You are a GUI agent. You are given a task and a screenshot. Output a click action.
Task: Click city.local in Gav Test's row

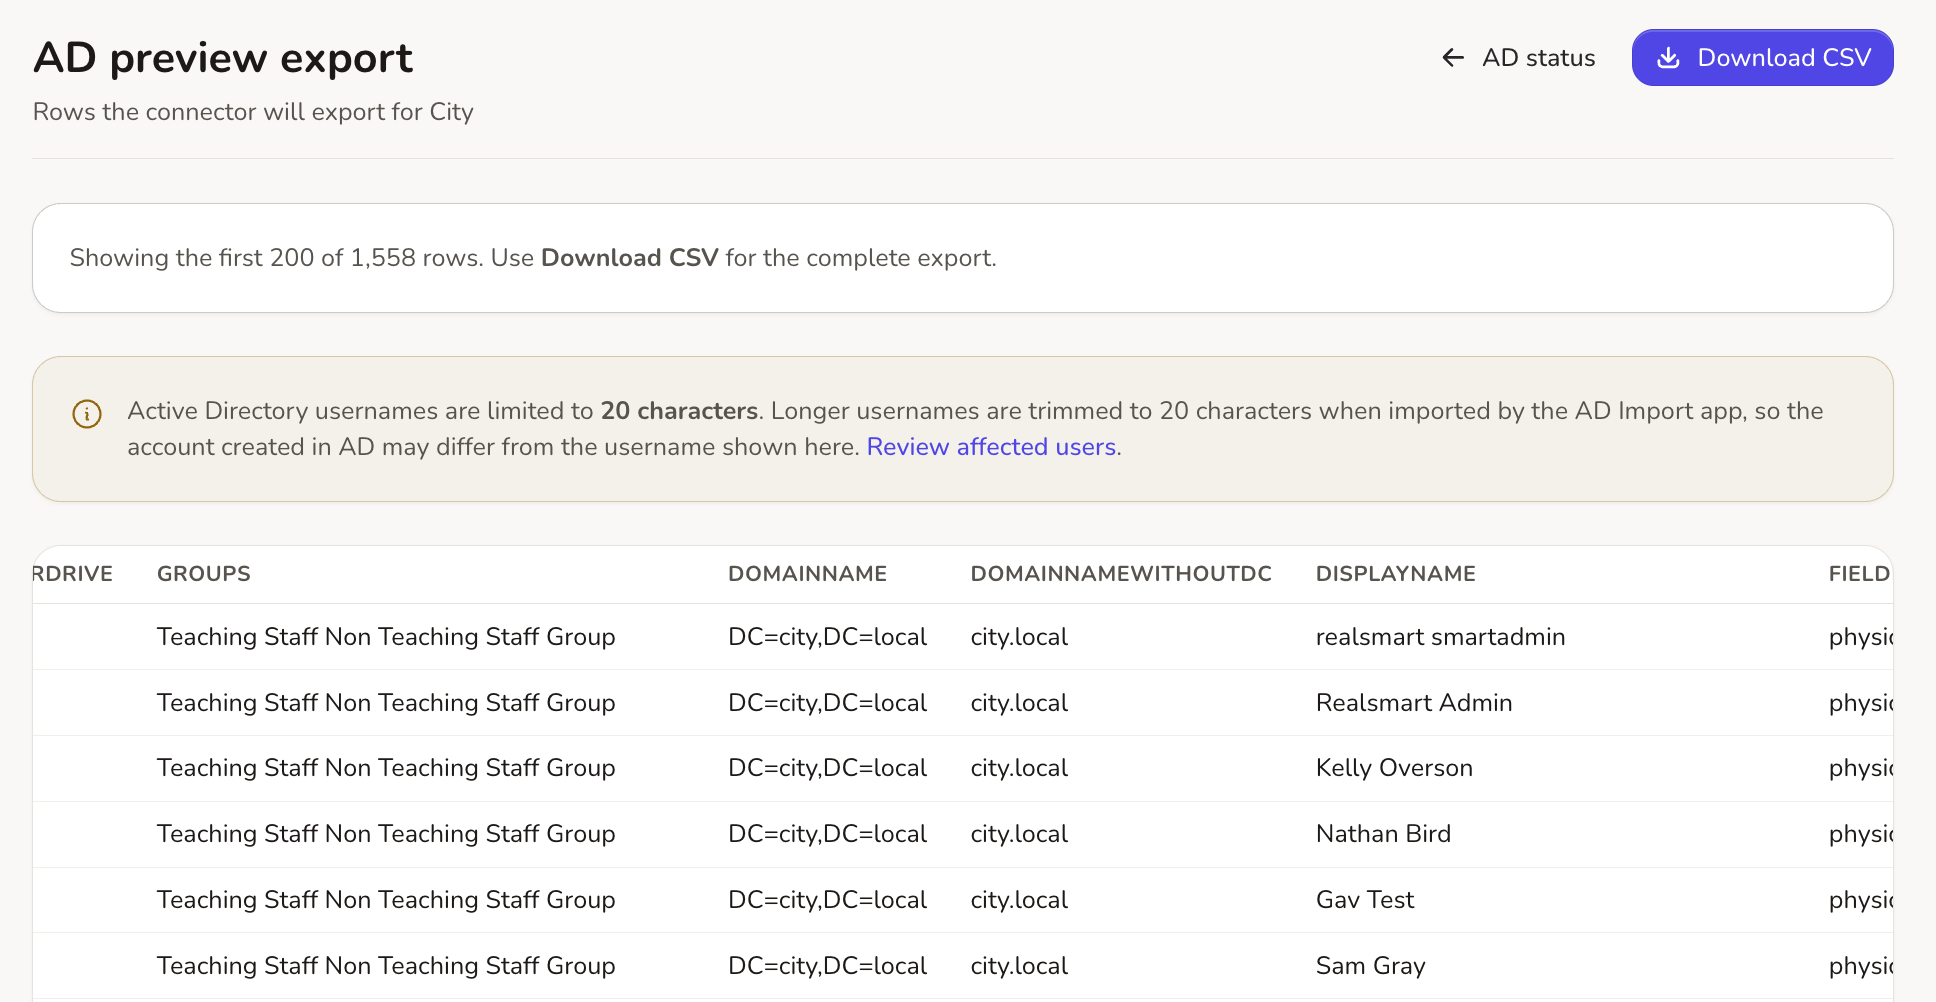pyautogui.click(x=1019, y=900)
